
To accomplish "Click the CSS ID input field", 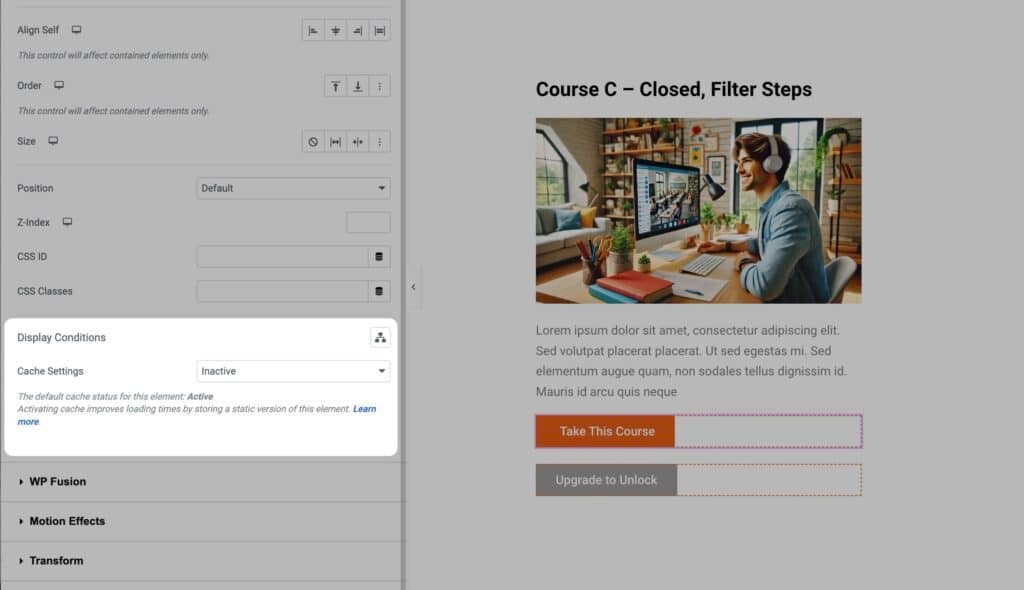I will (282, 257).
